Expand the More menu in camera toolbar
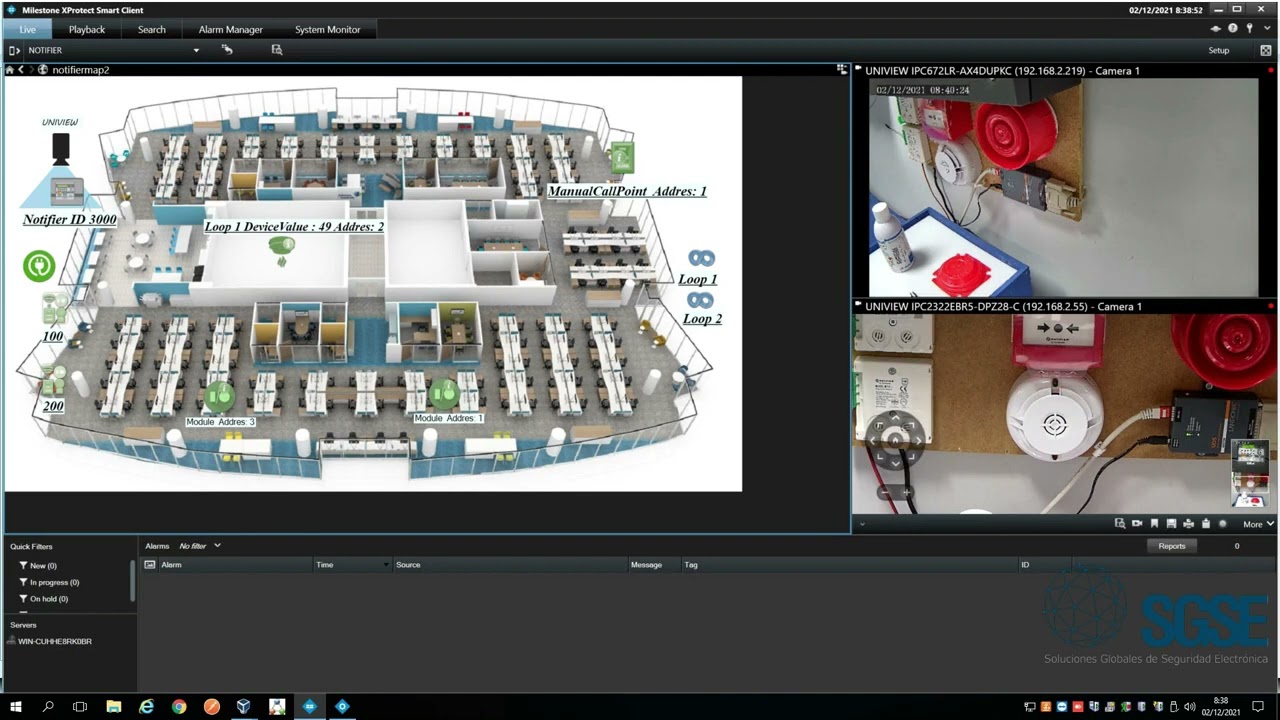This screenshot has width=1280, height=720. click(1258, 524)
